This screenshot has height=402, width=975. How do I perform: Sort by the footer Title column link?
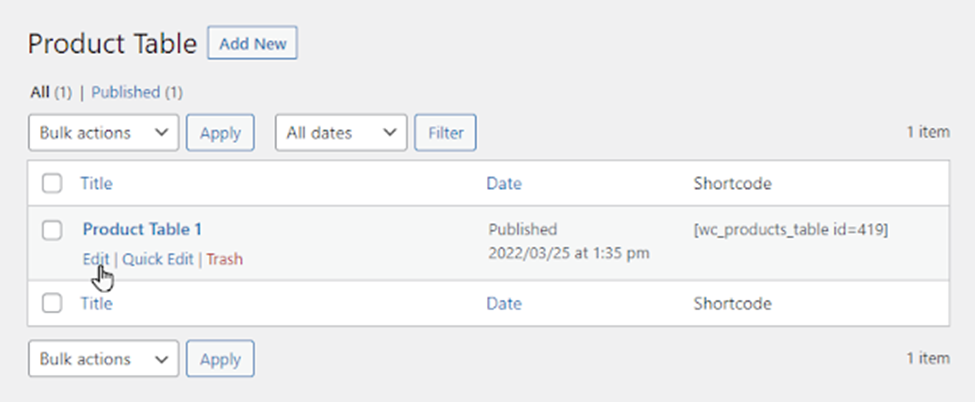click(96, 303)
